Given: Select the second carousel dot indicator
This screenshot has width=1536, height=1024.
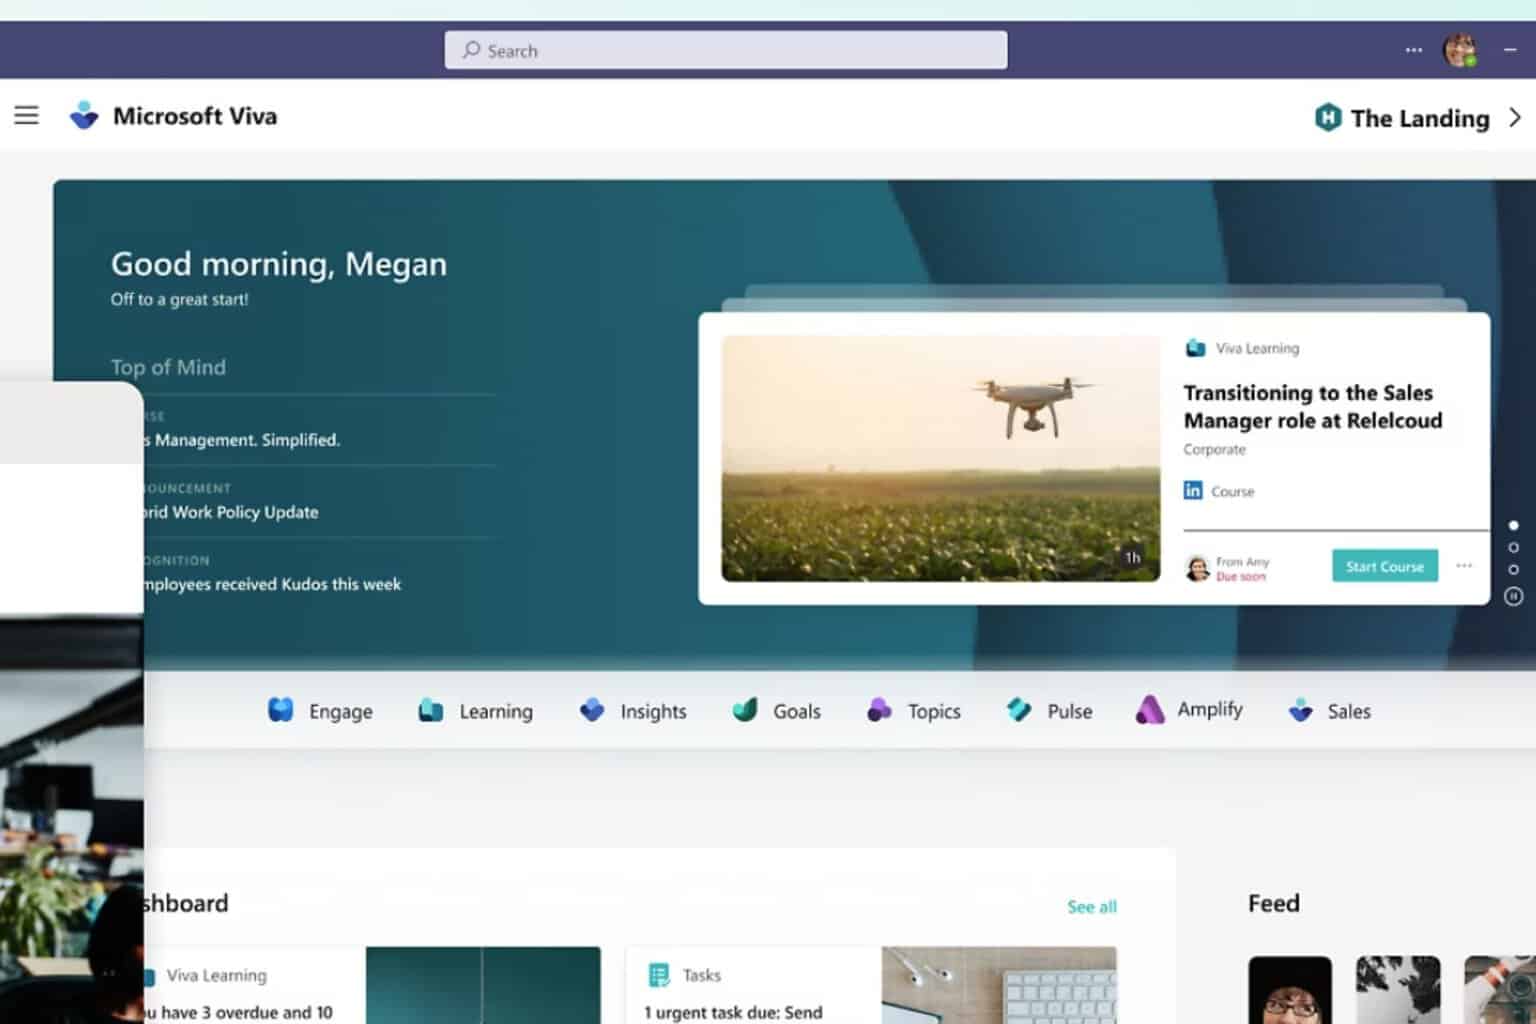Looking at the screenshot, I should tap(1514, 547).
